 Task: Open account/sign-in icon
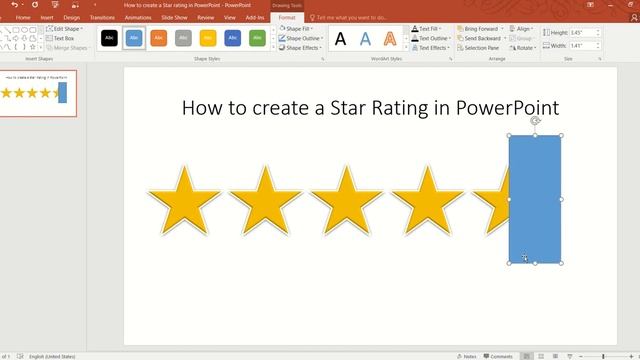coord(634,18)
